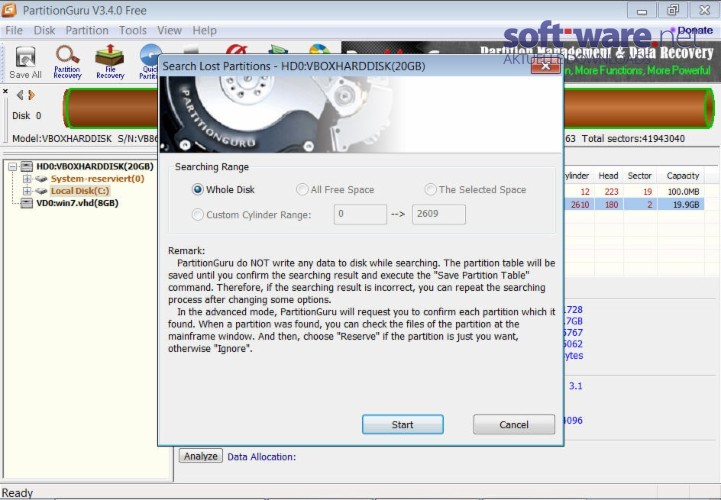The width and height of the screenshot is (721, 500).
Task: Click the HD0 hard disk icon in tree
Action: pos(27,166)
